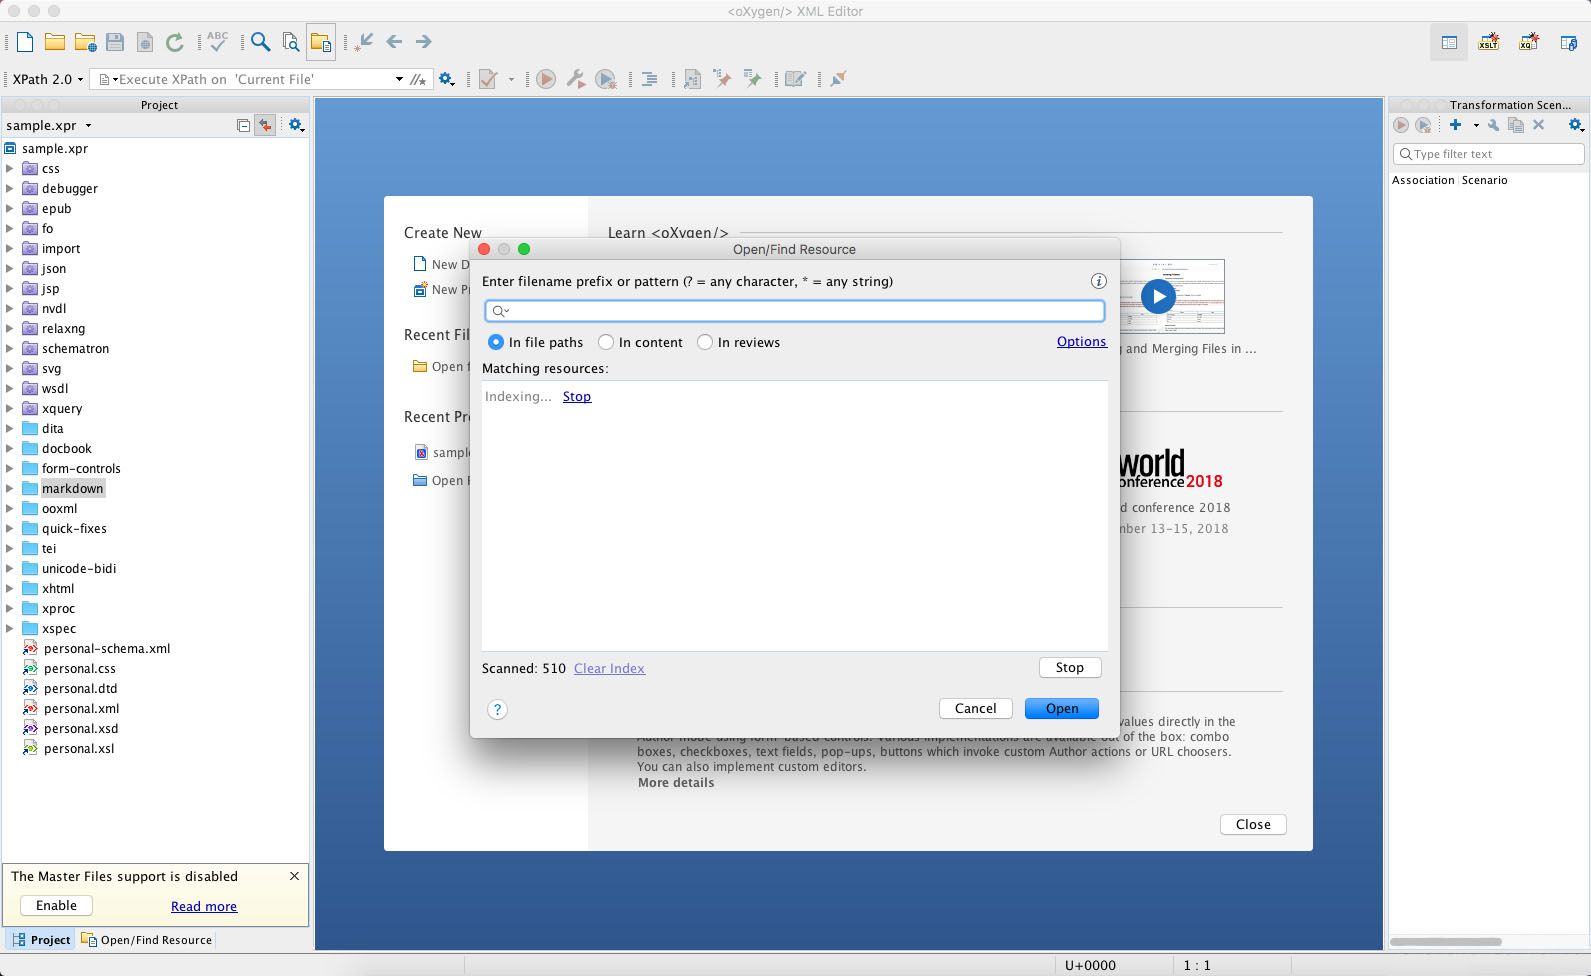The height and width of the screenshot is (976, 1591).
Task: Click Cancel in Open/Find Resource dialog
Action: click(976, 708)
